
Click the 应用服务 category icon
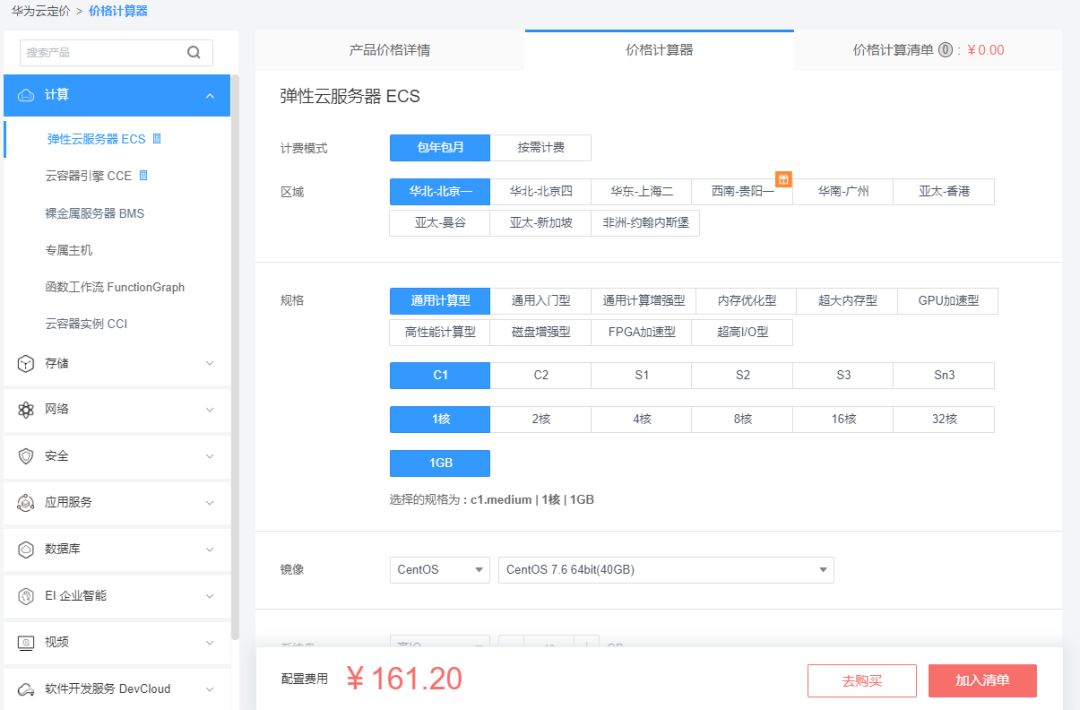tap(25, 503)
